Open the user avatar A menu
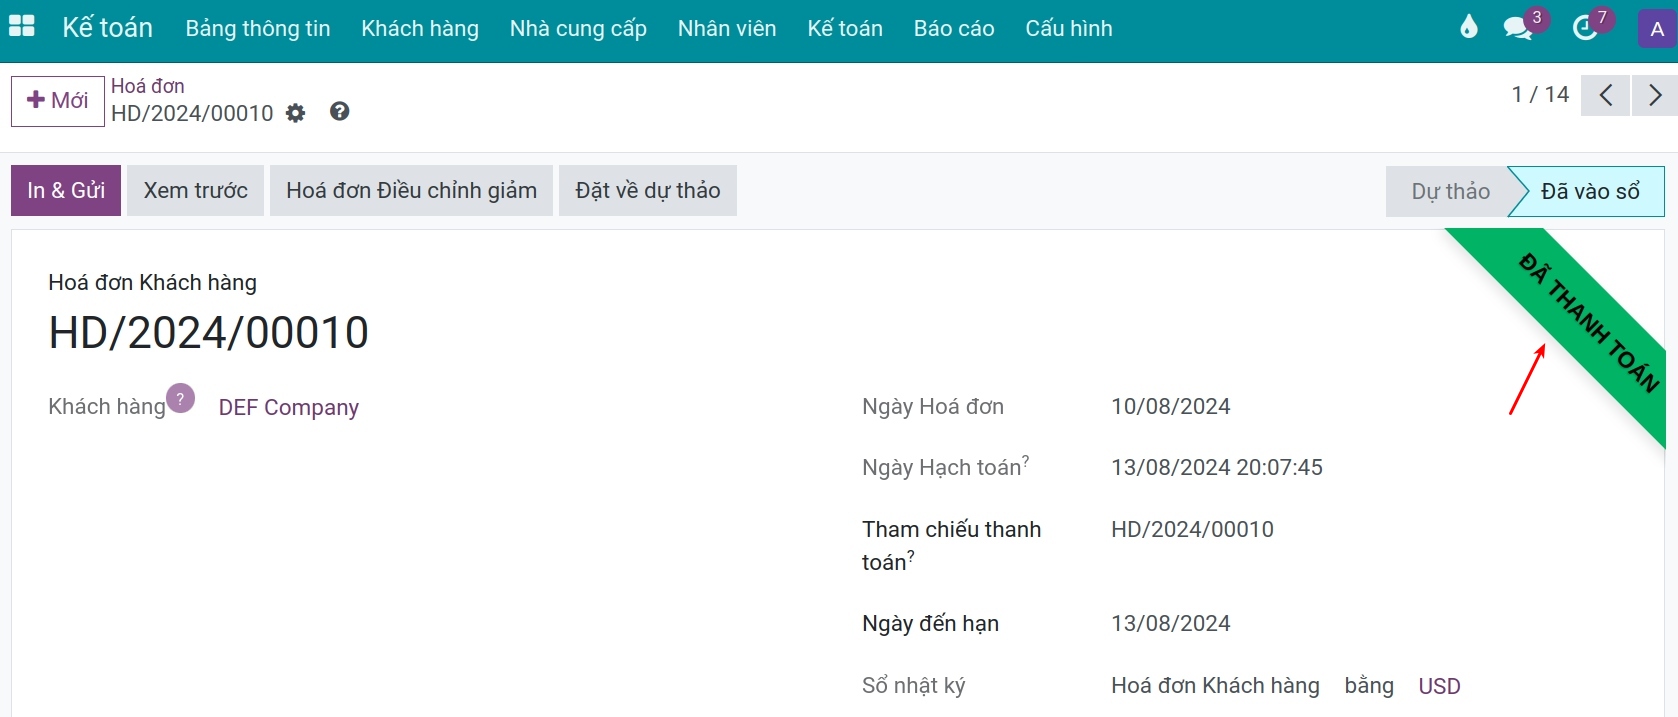Viewport: 1678px width, 717px height. pyautogui.click(x=1657, y=28)
